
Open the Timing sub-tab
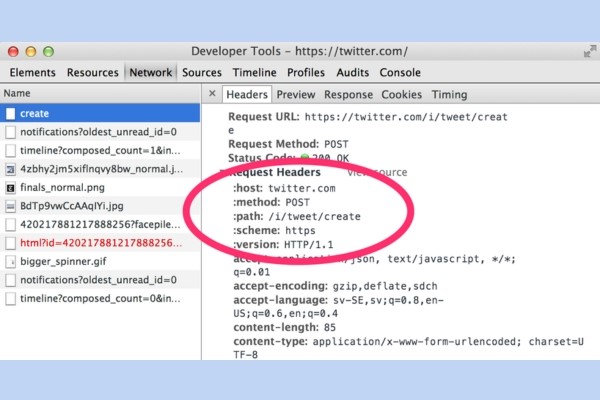449,95
